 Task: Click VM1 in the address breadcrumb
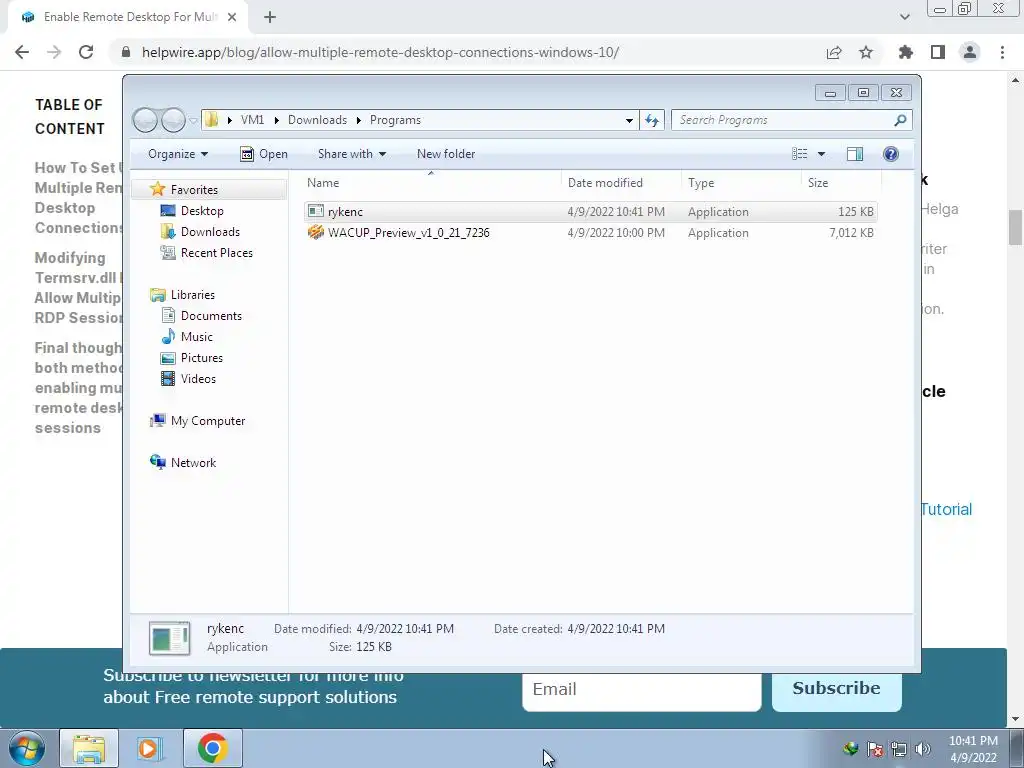click(252, 120)
